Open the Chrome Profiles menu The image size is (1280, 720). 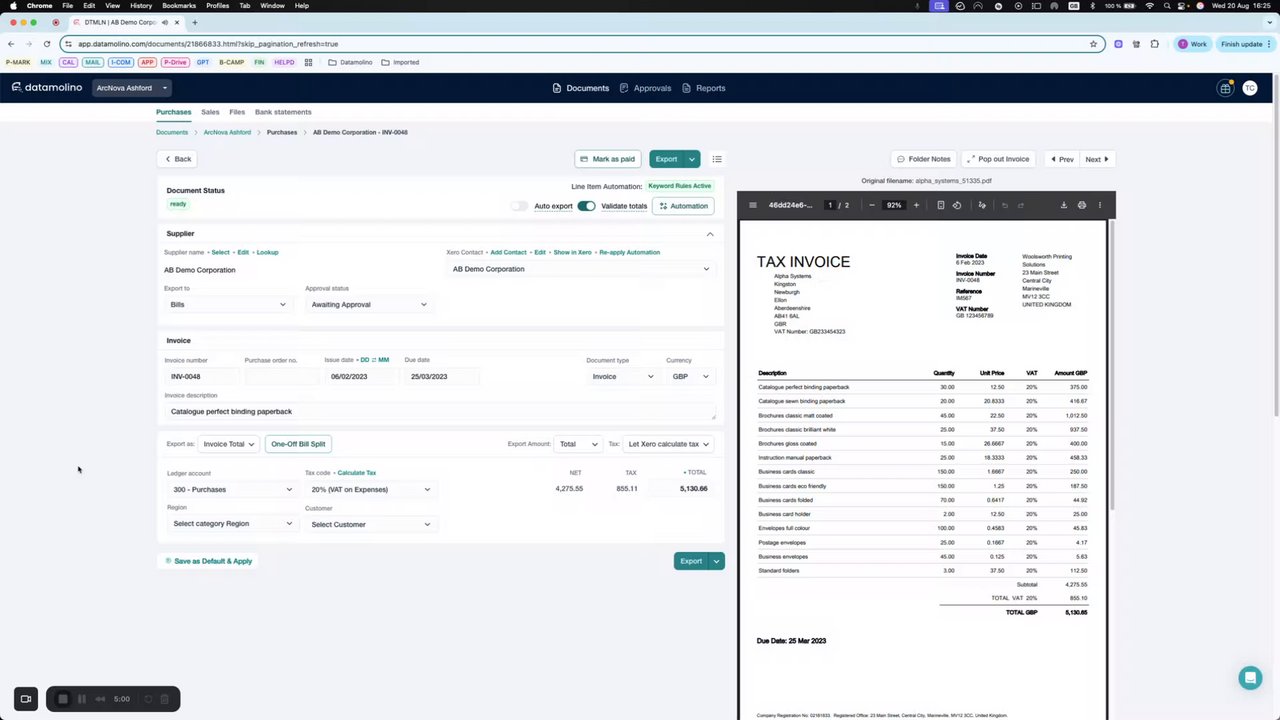click(217, 6)
